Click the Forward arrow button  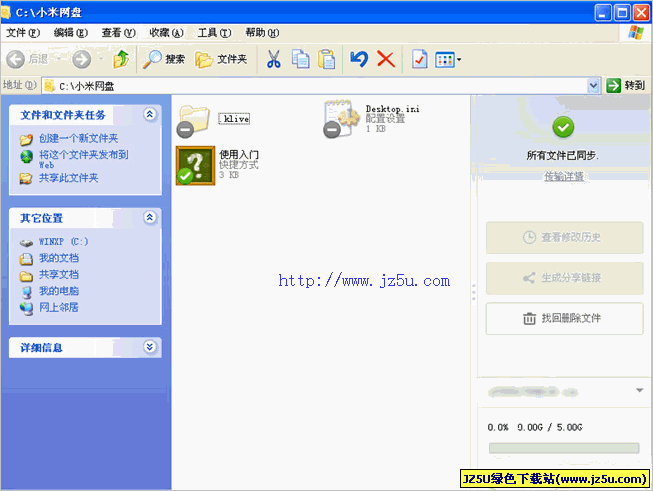[x=82, y=60]
